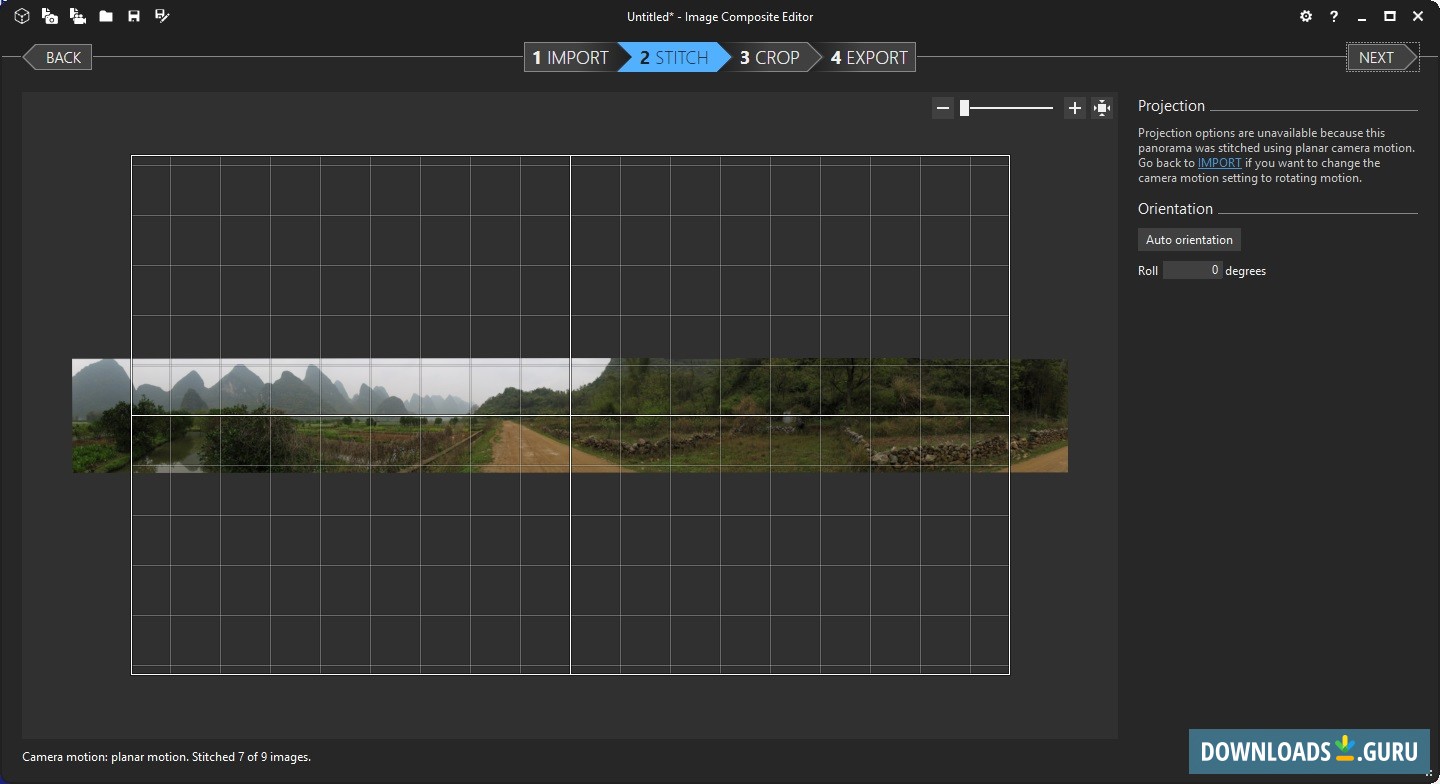
Task: Open settings via gear icon
Action: pyautogui.click(x=1305, y=16)
